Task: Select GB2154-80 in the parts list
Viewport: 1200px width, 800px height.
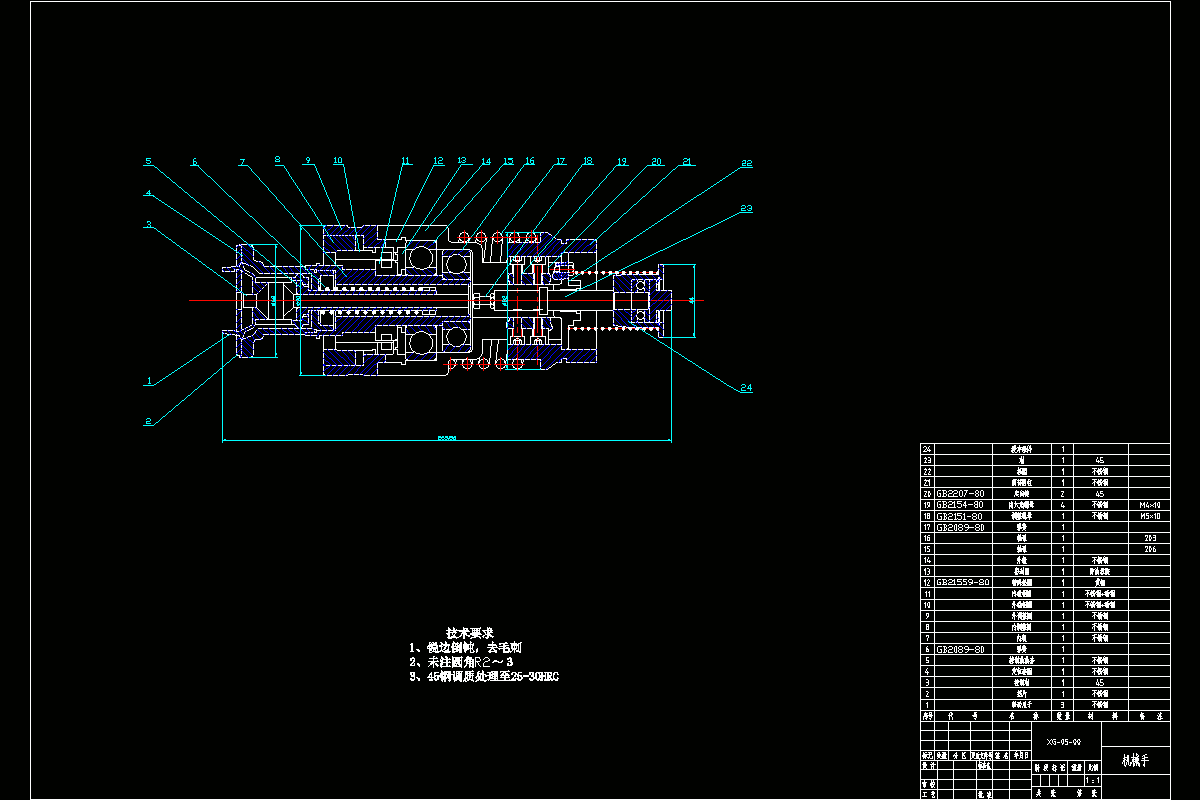Action: [960, 505]
